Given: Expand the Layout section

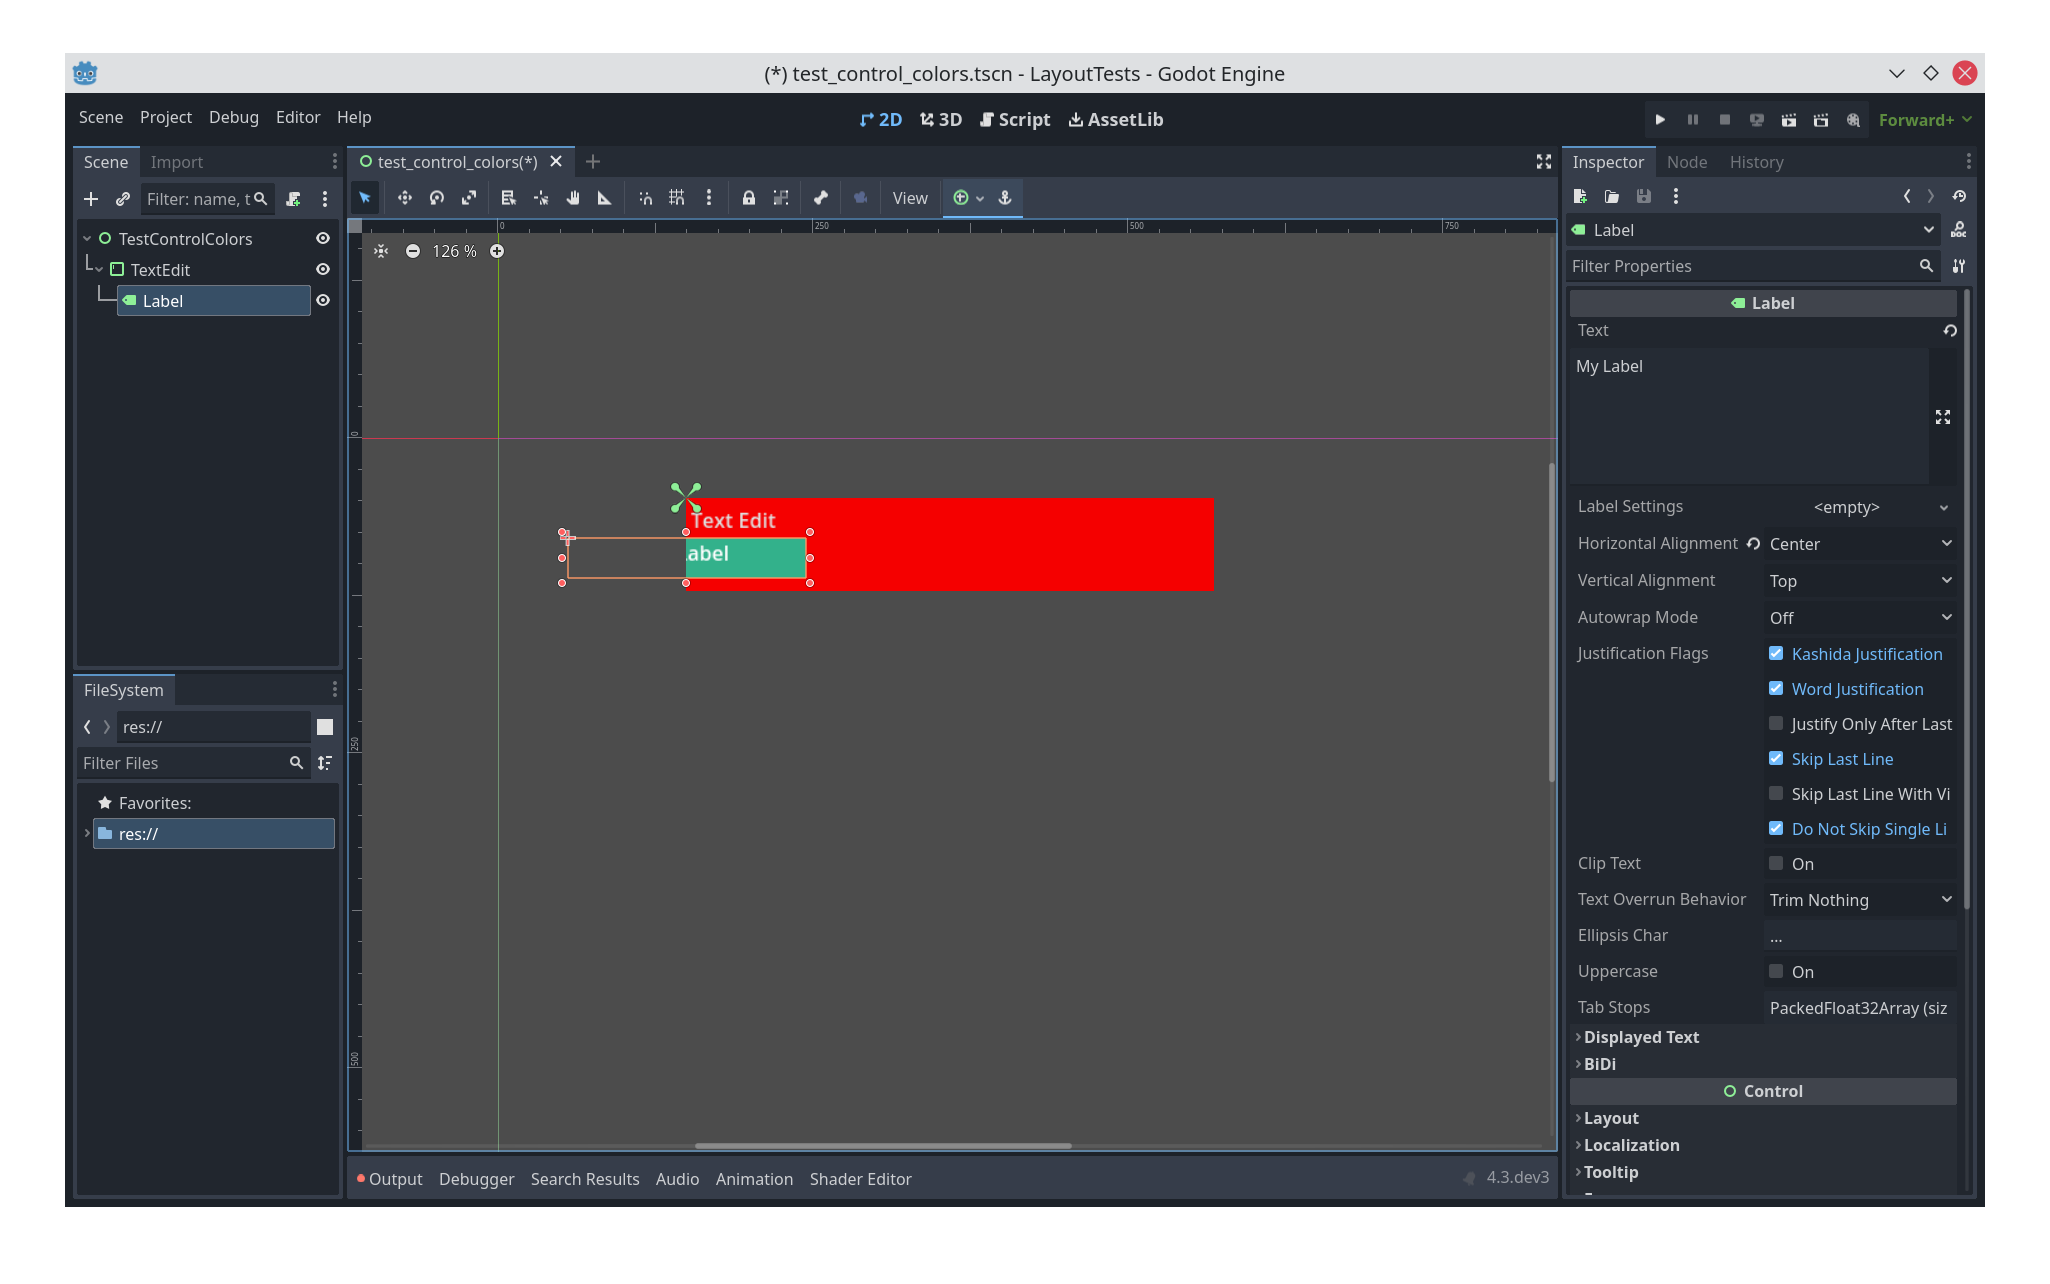Looking at the screenshot, I should [1610, 1118].
